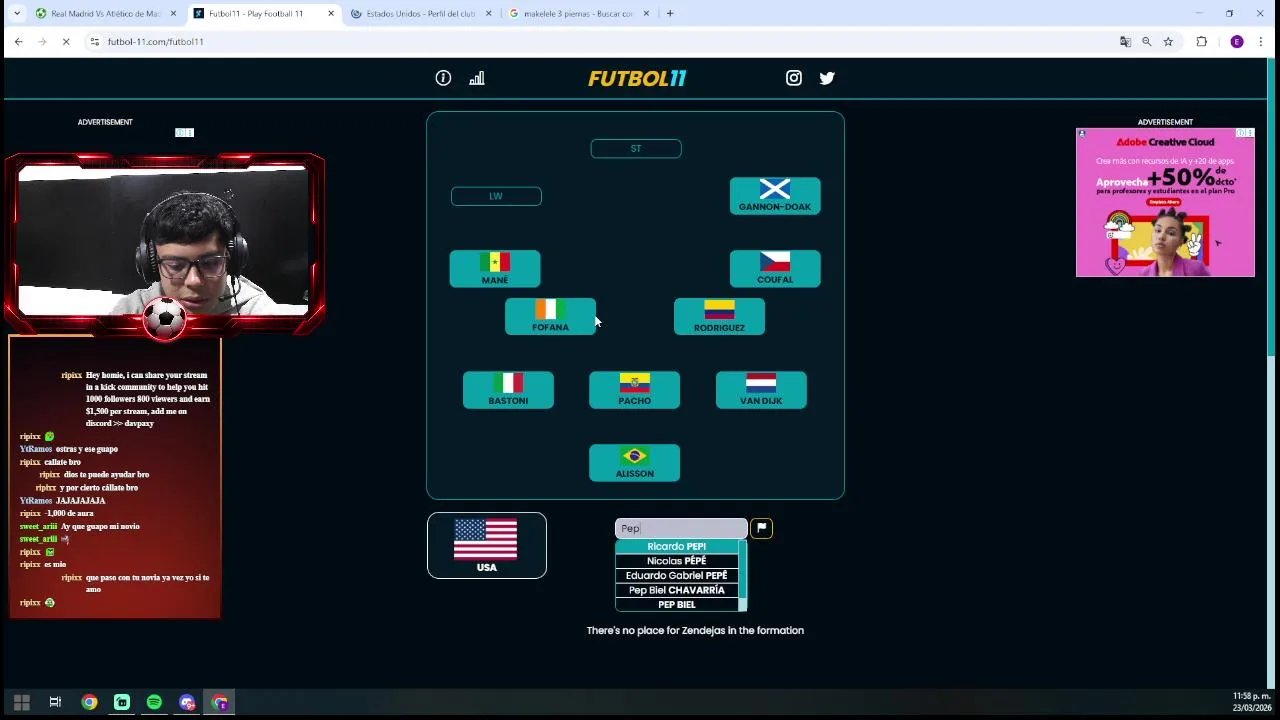
Task: Click the empty ST position slot
Action: [x=636, y=148]
